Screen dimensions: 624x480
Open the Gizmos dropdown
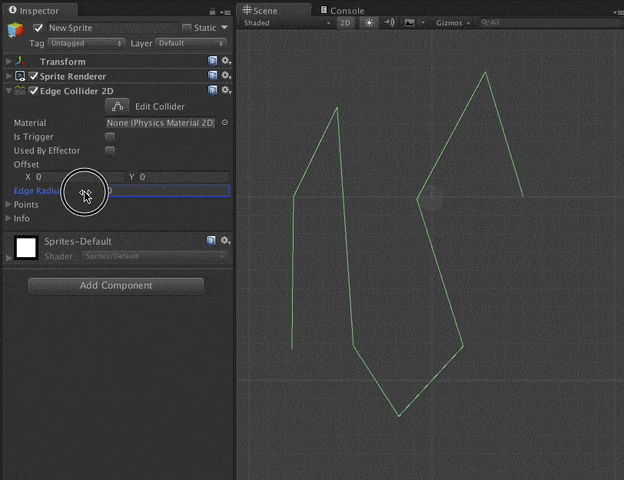pos(453,23)
